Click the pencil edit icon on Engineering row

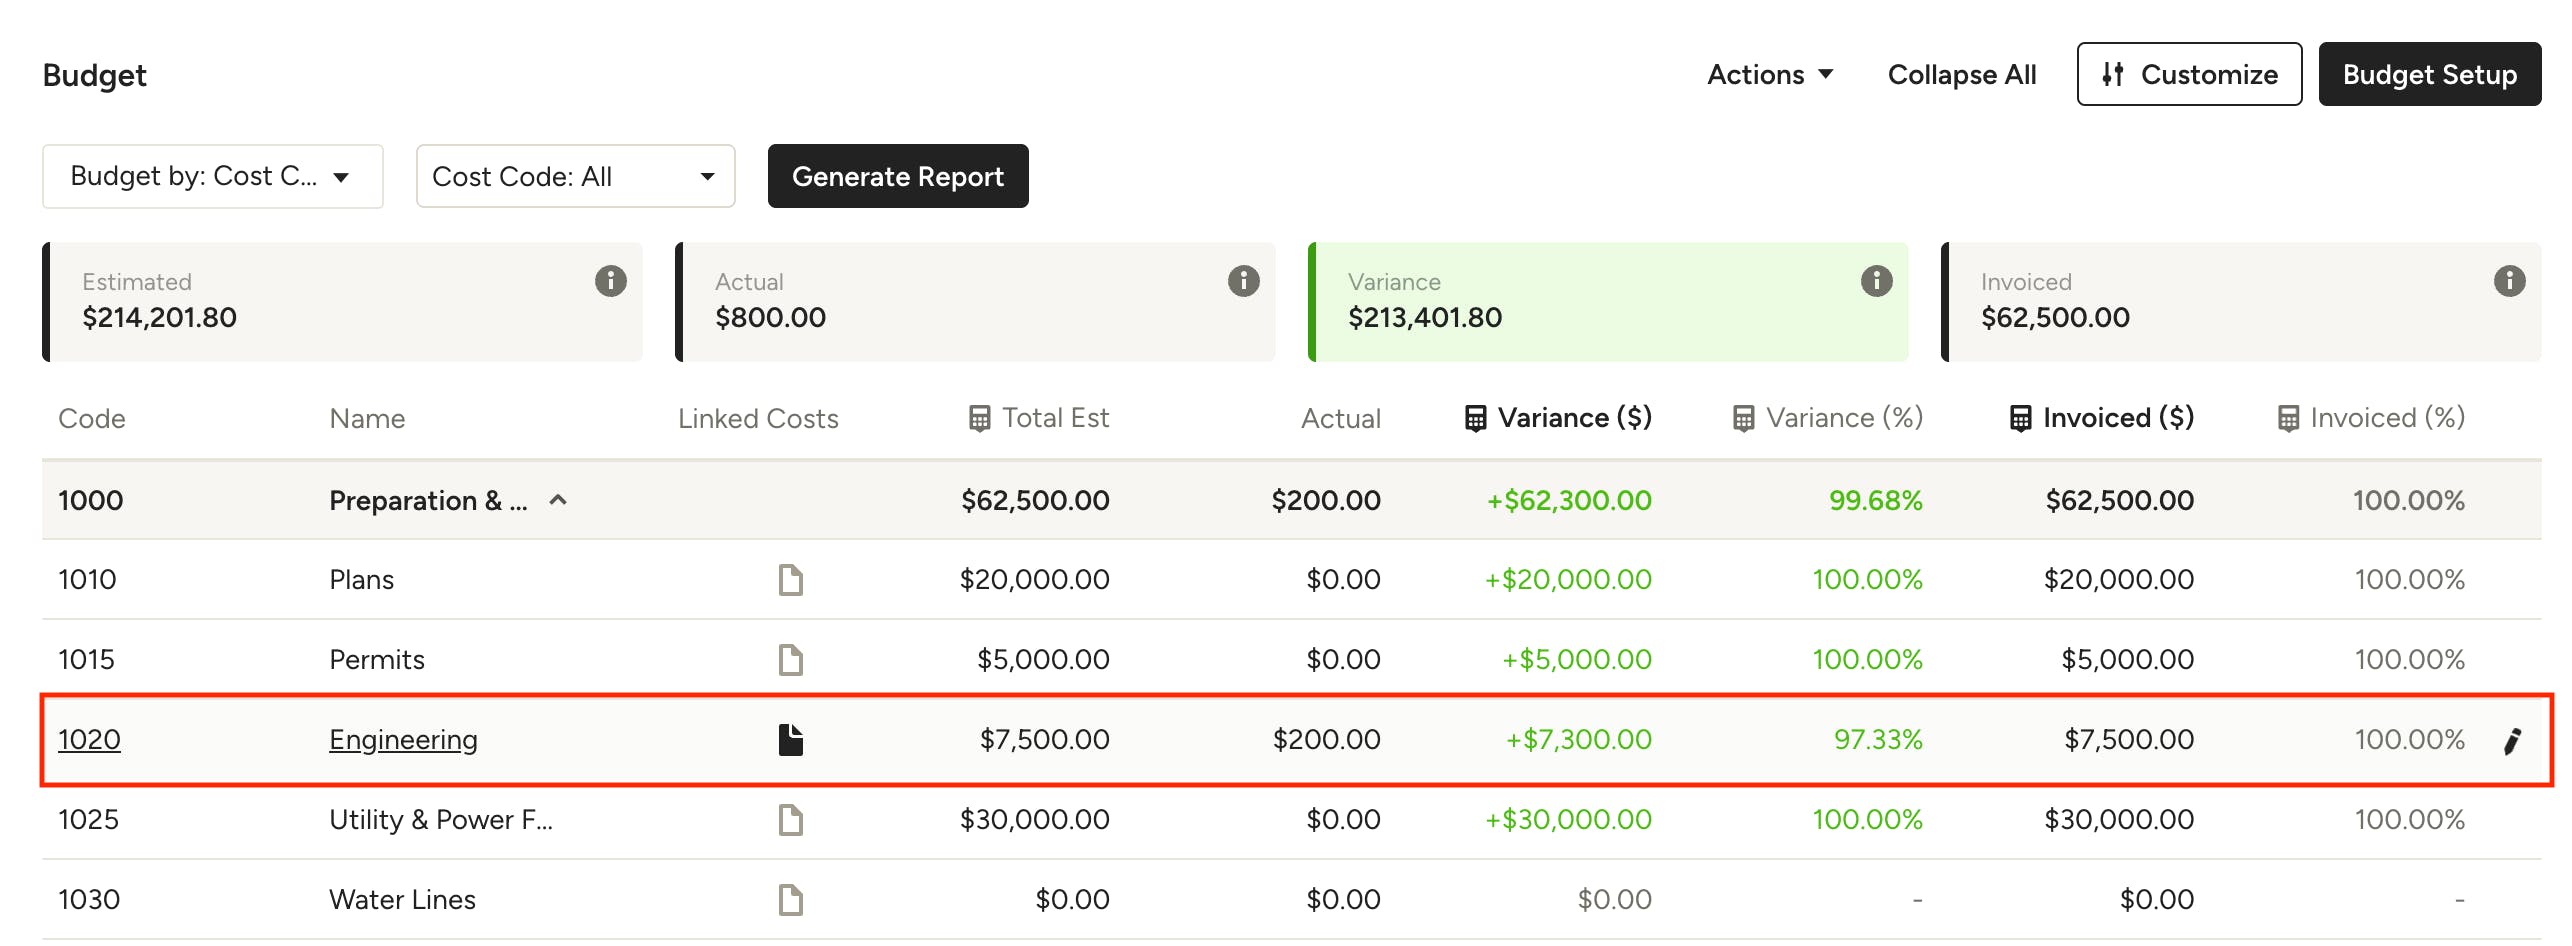click(x=2512, y=741)
